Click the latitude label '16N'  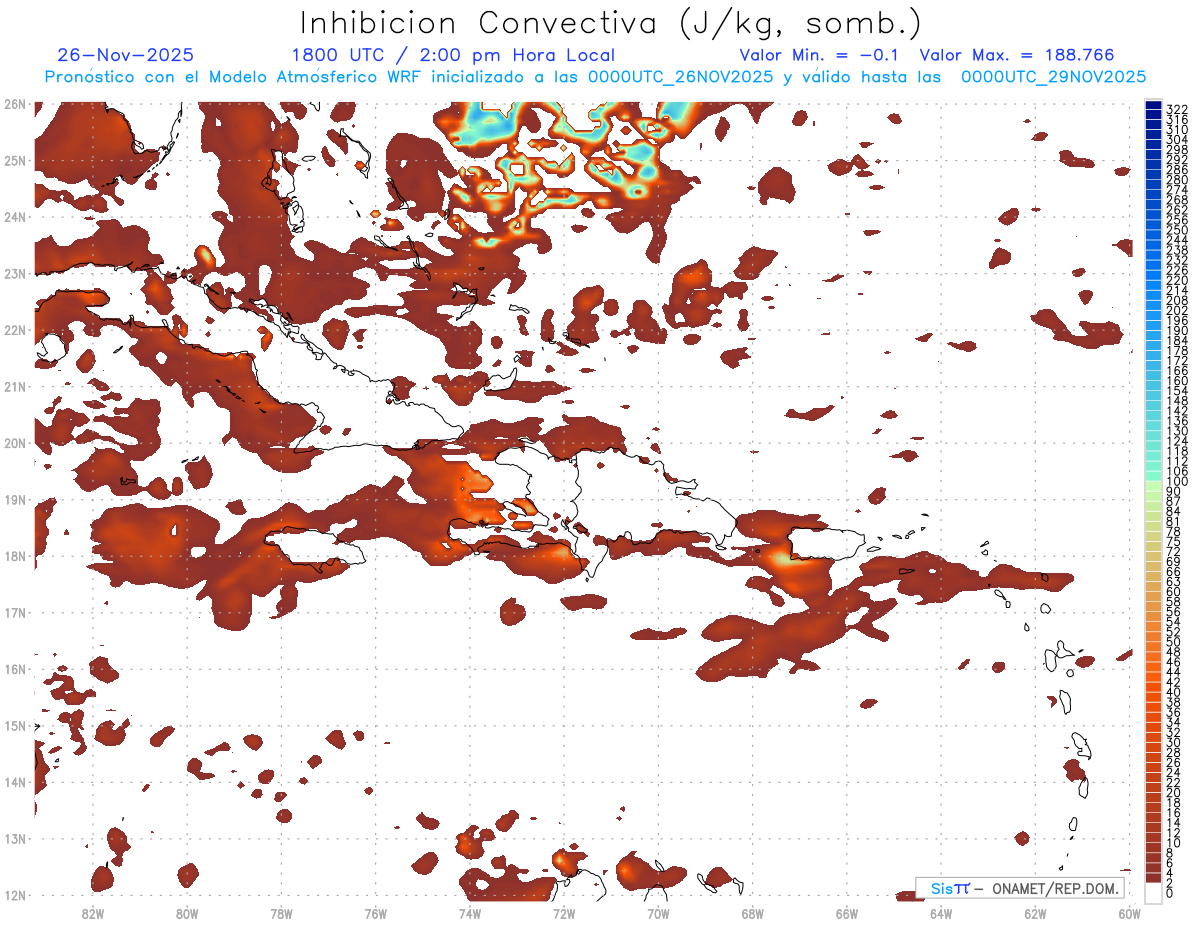15,669
